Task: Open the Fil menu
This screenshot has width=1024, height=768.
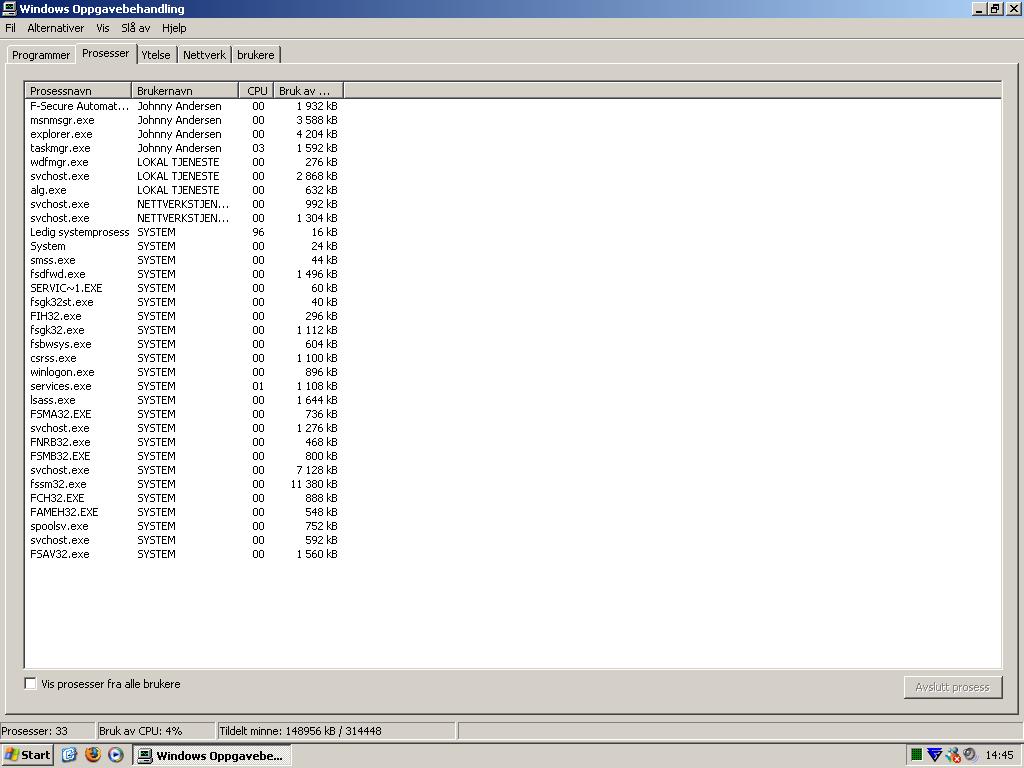Action: click(10, 28)
